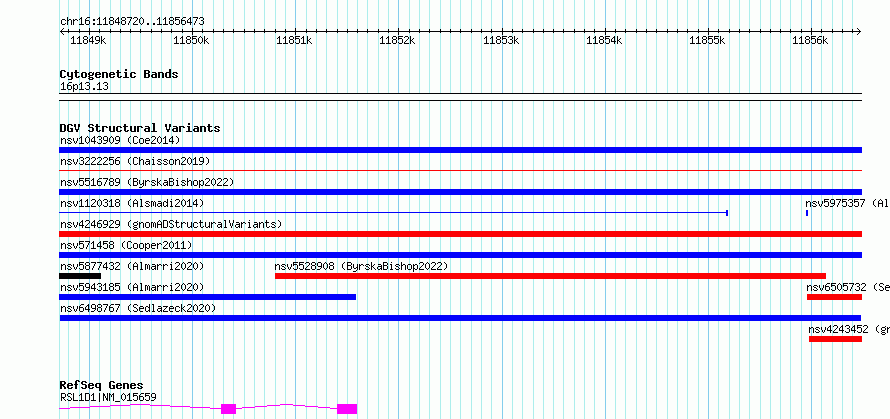Click the nsv4243452 red variant bar
The image size is (890, 419).
tap(836, 339)
